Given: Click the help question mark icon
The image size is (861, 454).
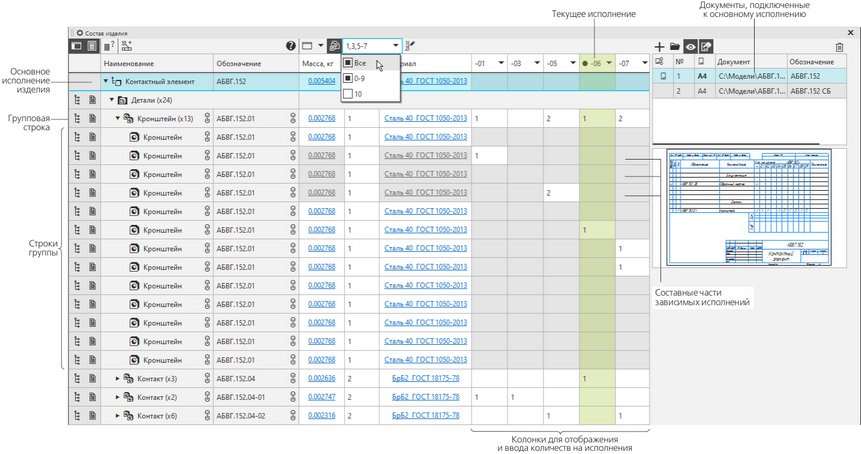Looking at the screenshot, I should point(291,46).
